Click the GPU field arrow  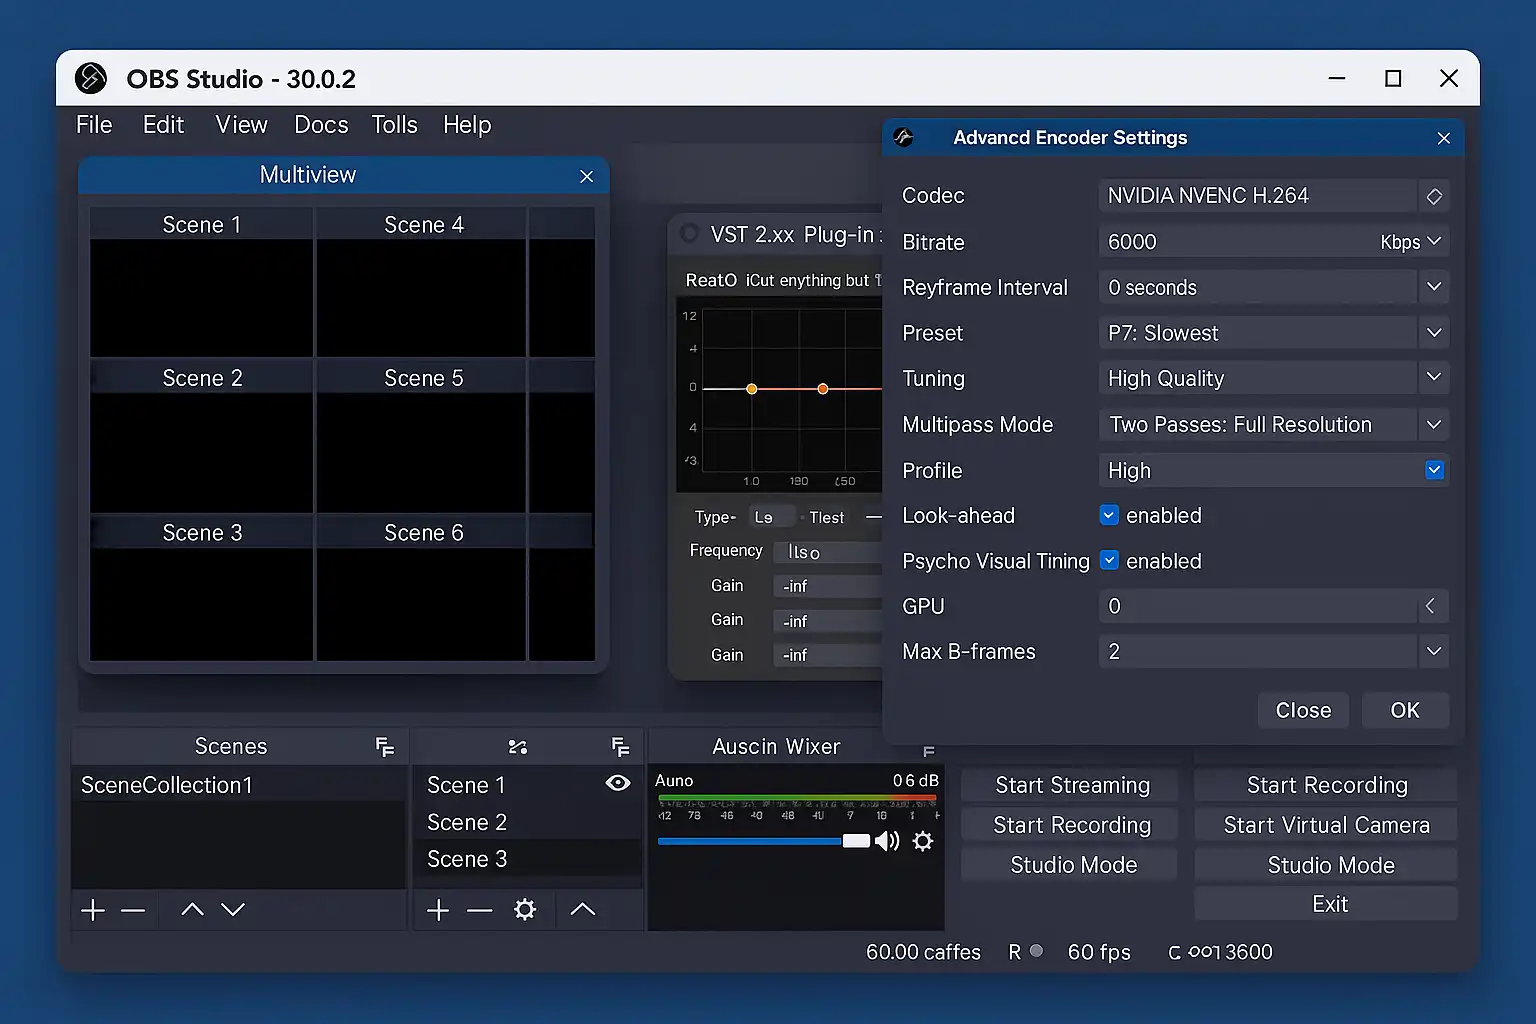pyautogui.click(x=1431, y=606)
